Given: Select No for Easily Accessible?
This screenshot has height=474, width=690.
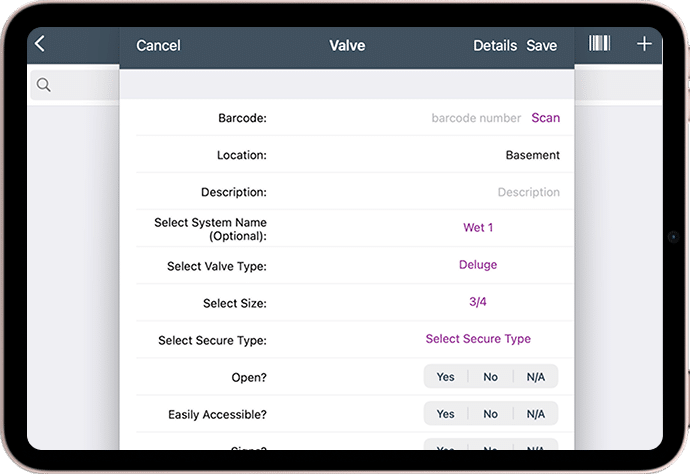Looking at the screenshot, I should [490, 414].
